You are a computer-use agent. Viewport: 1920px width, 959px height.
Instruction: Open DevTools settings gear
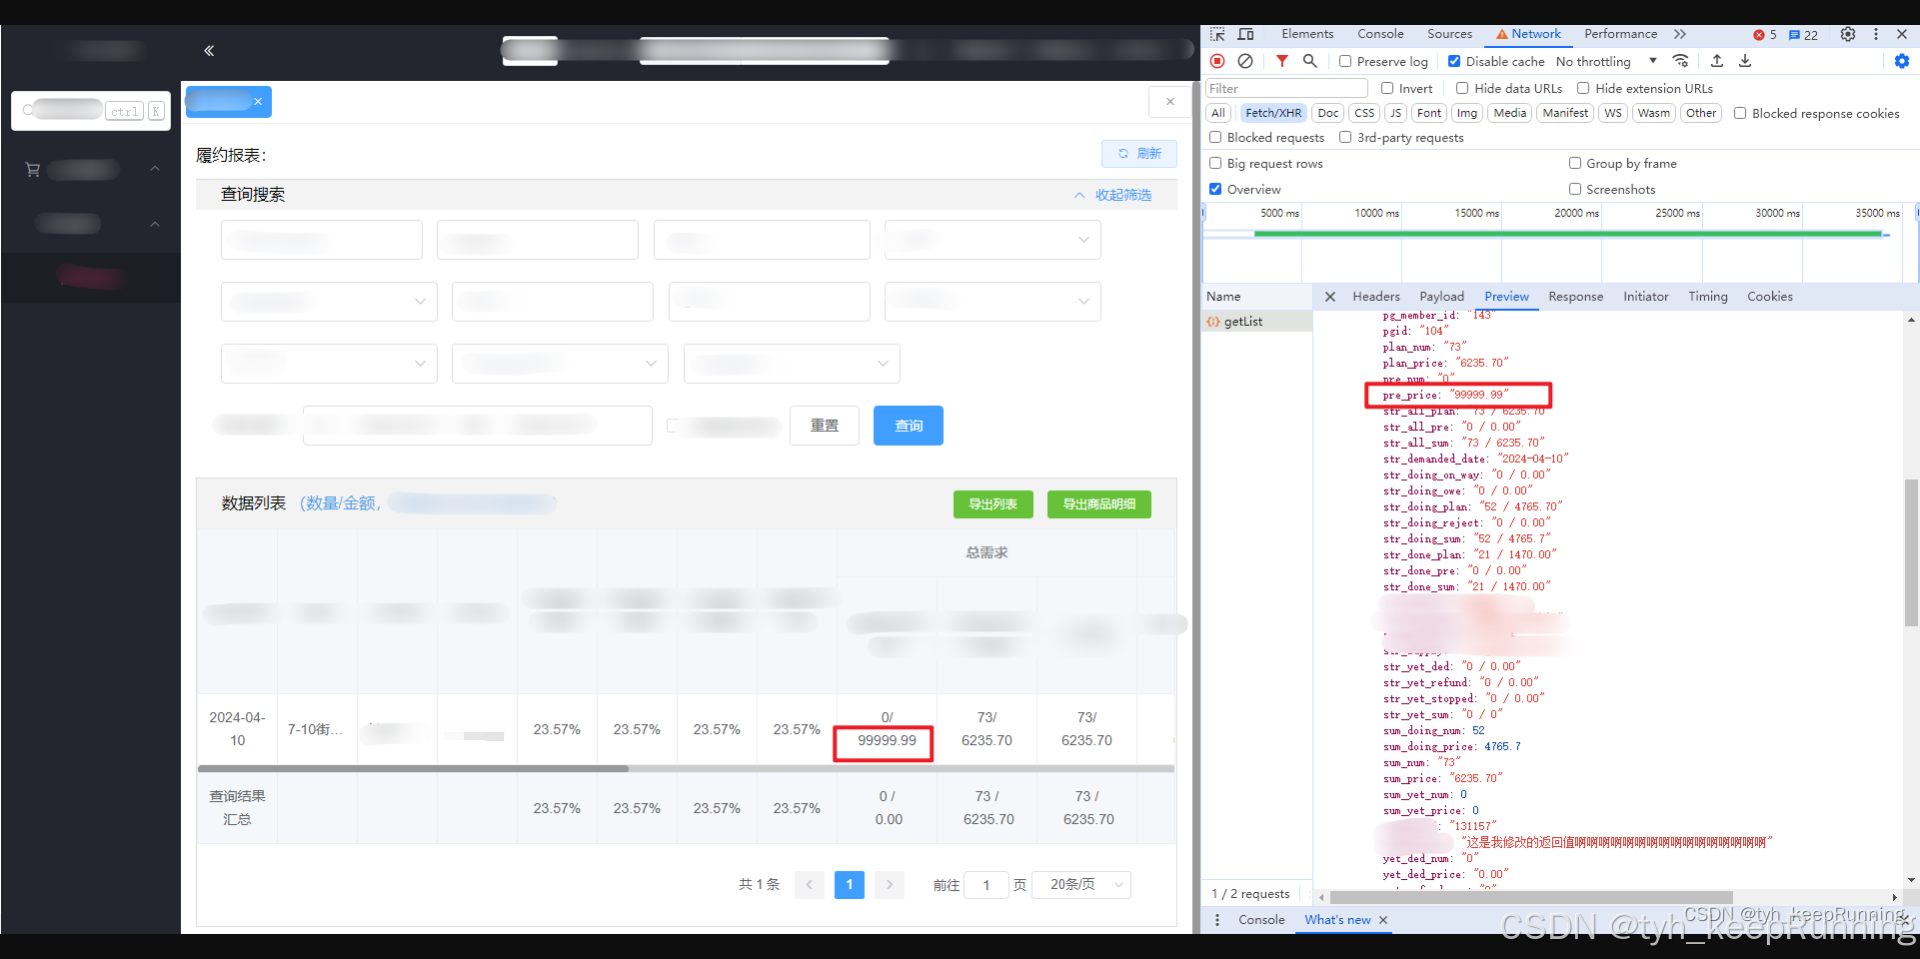(1848, 34)
